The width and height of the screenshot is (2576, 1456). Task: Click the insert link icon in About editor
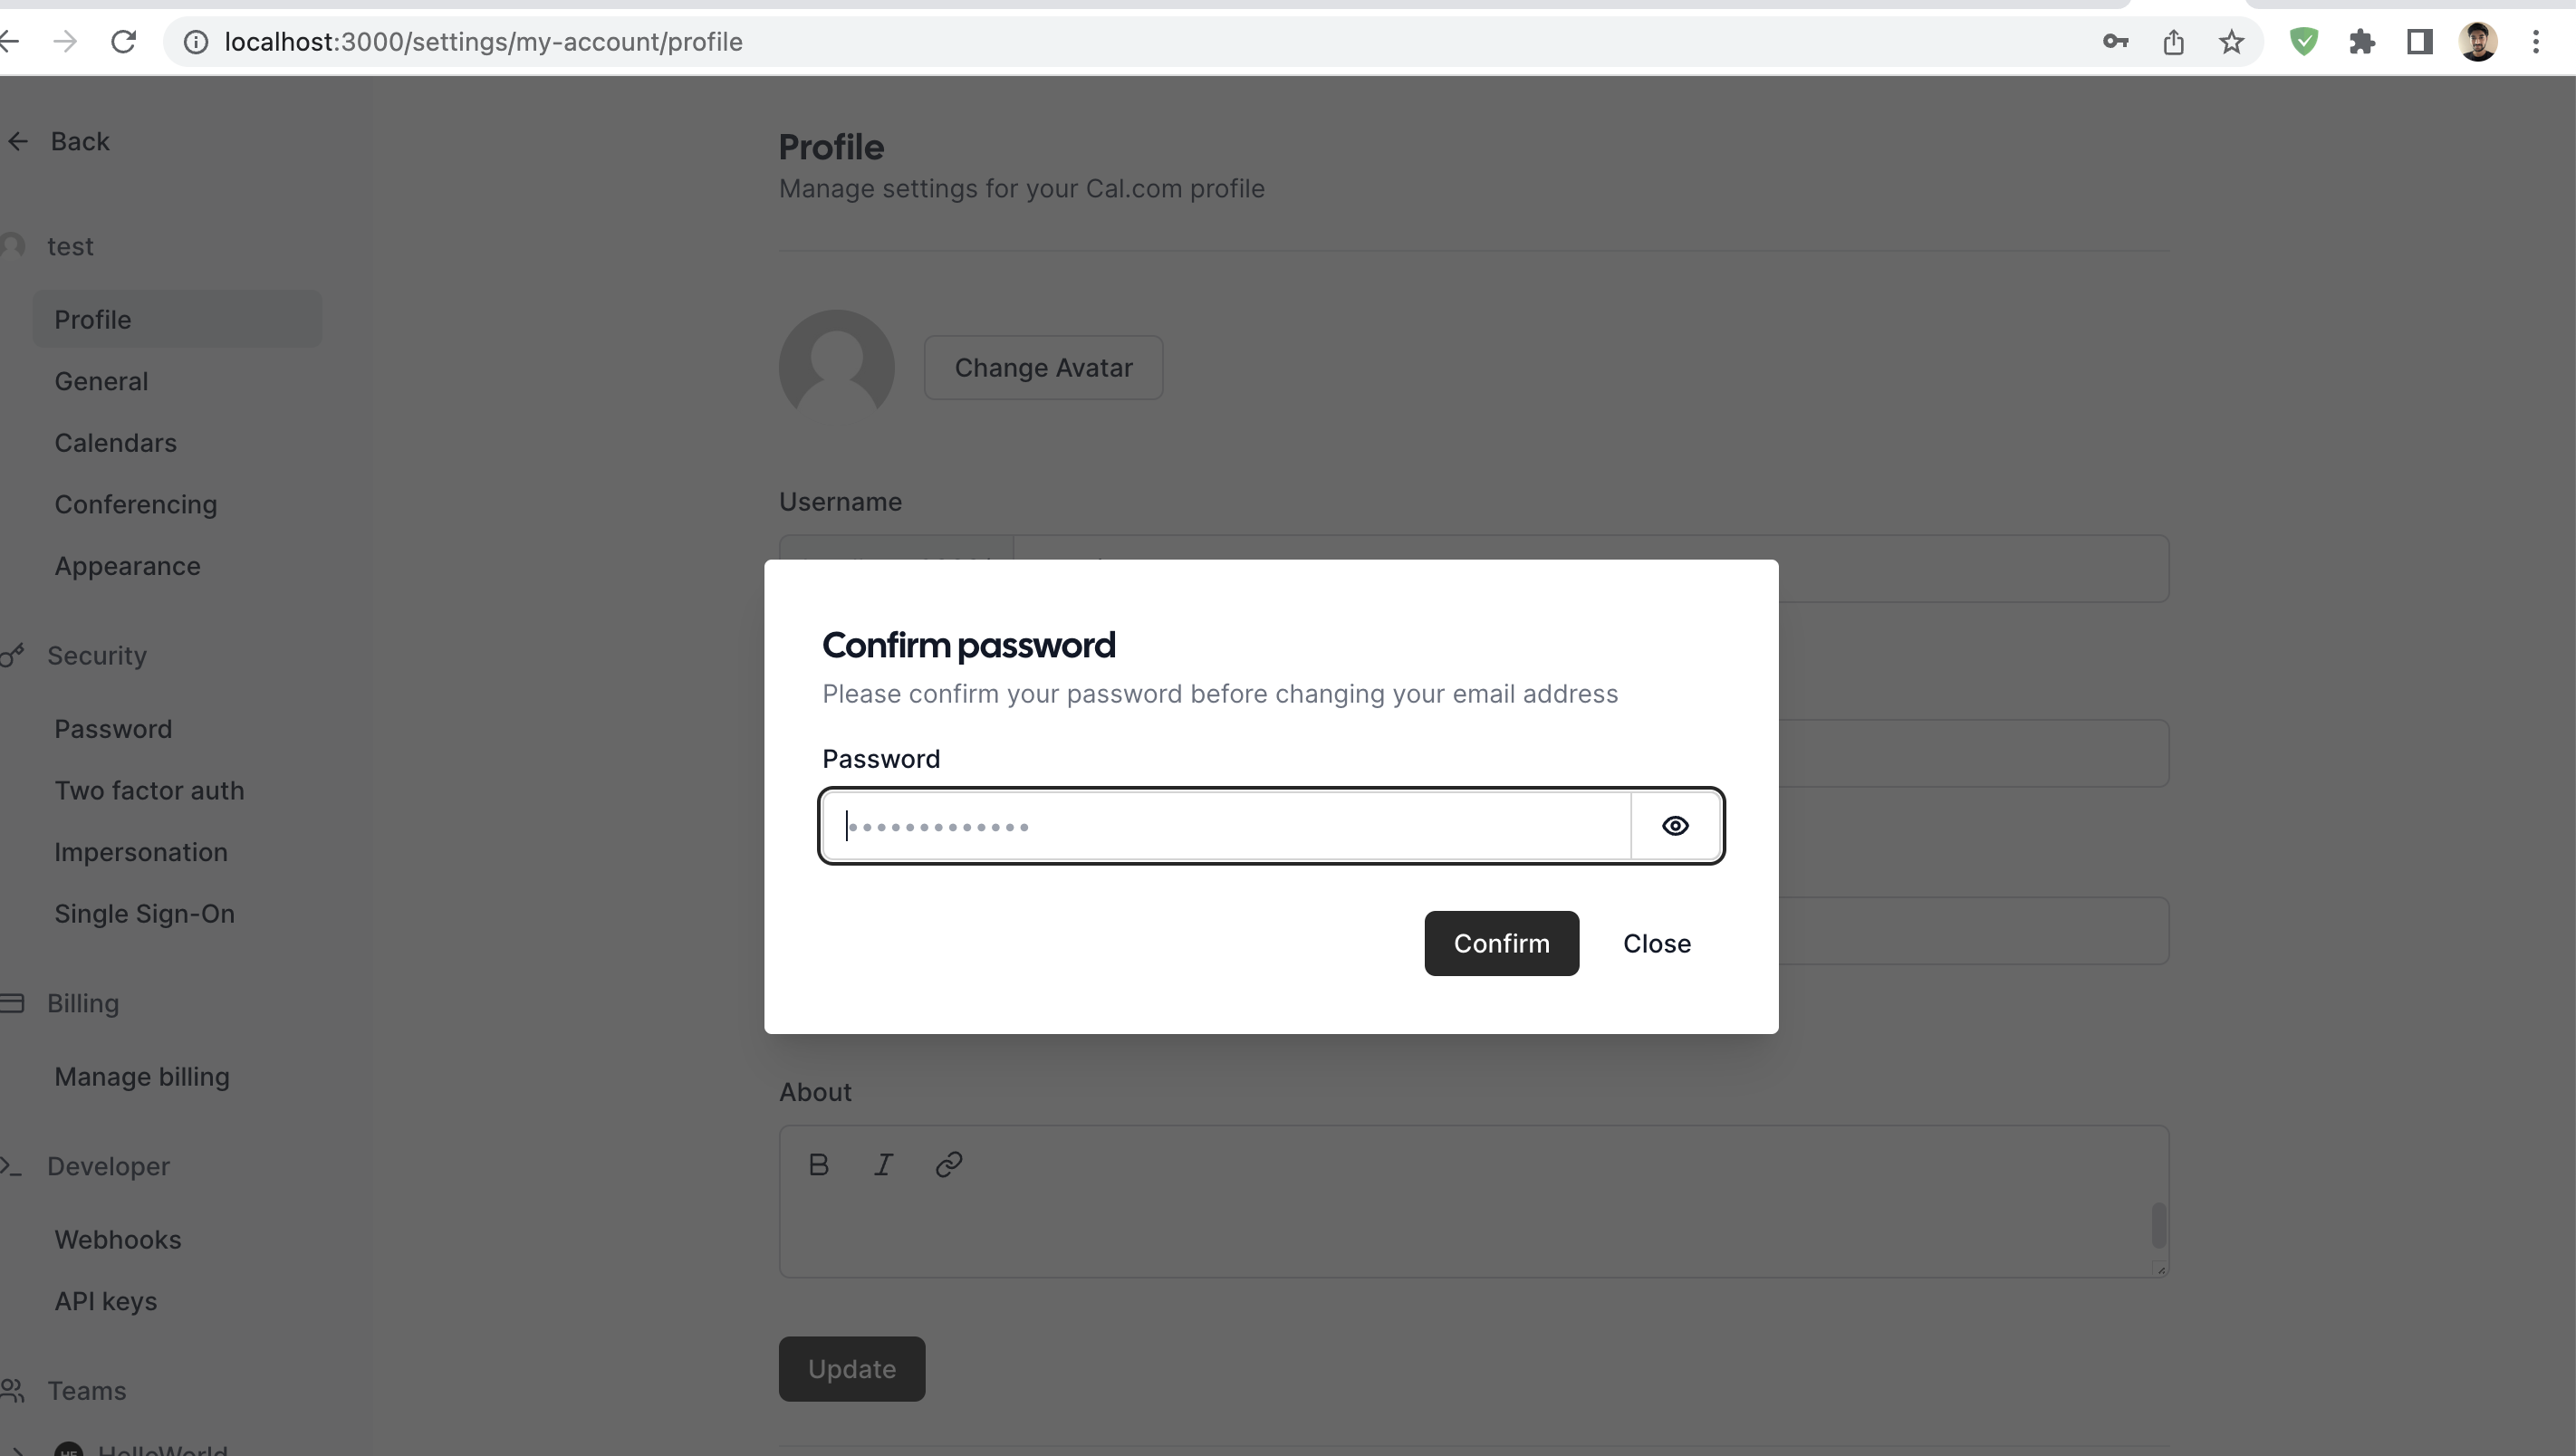(x=948, y=1164)
